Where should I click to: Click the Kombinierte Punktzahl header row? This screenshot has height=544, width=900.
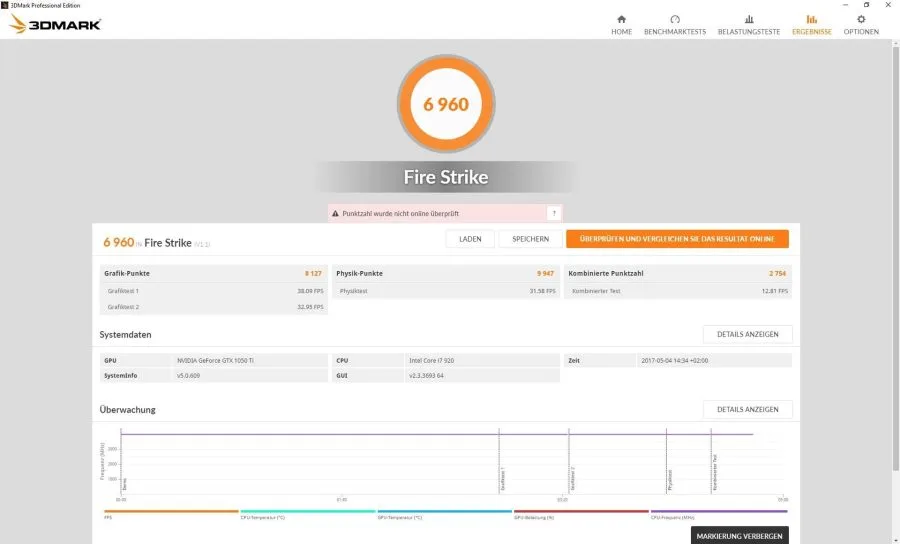[678, 273]
